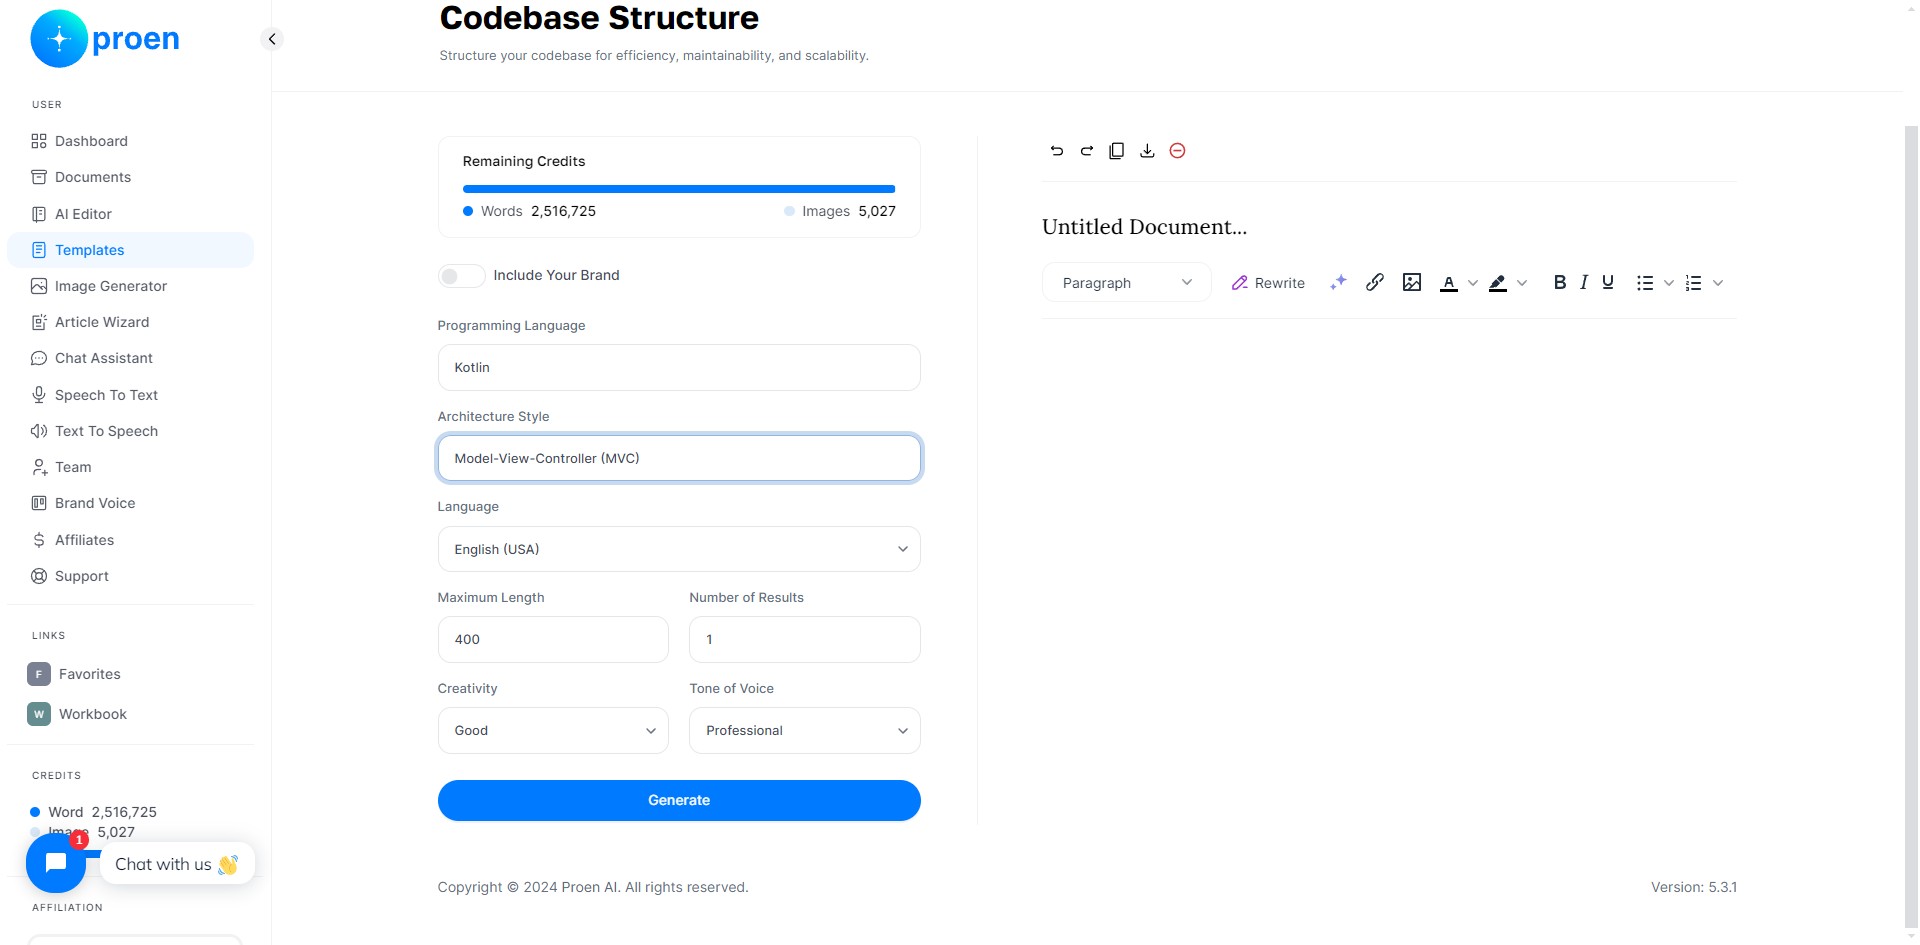
Task: Expand bulleted list style options arrow
Action: (1669, 283)
